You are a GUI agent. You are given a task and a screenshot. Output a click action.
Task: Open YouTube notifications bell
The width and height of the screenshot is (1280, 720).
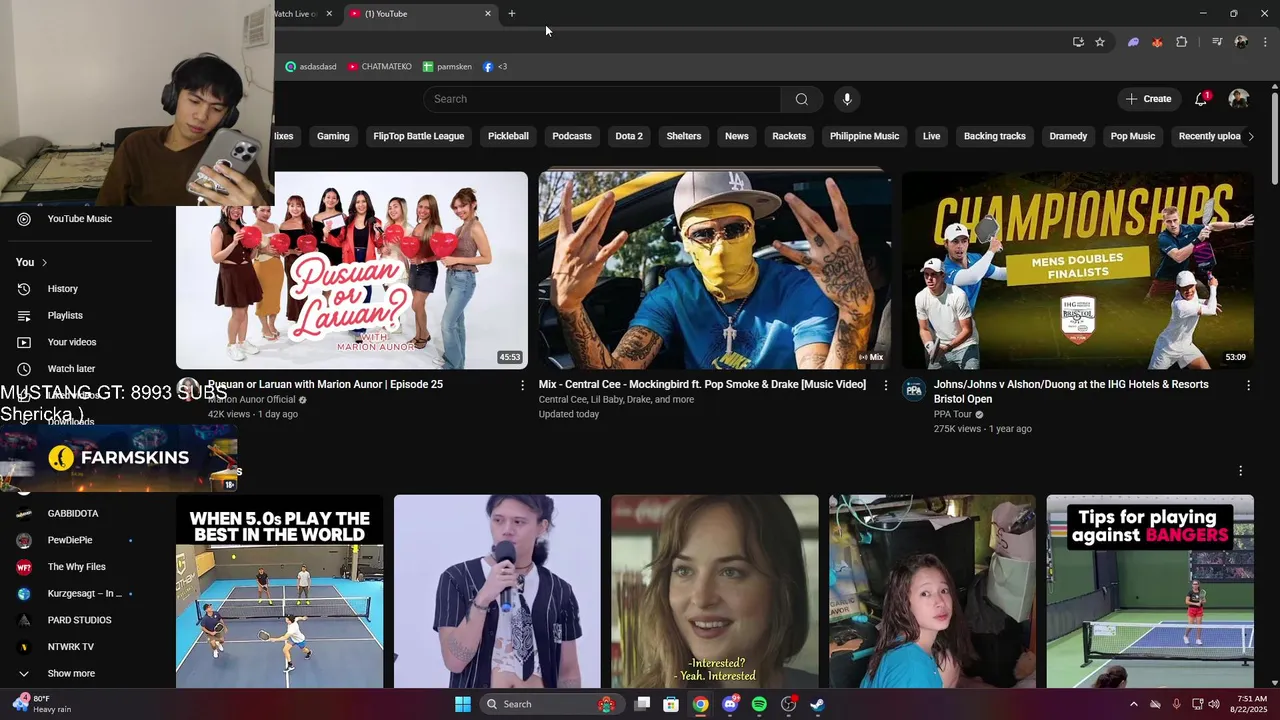1201,99
